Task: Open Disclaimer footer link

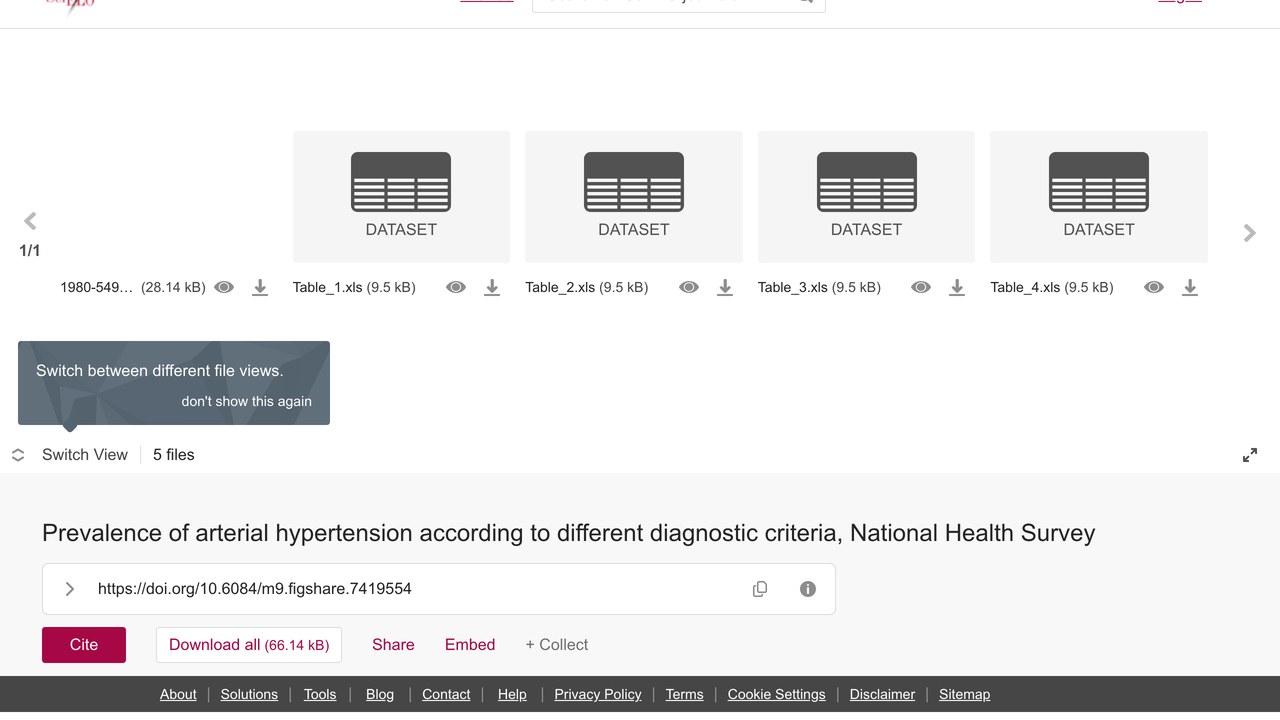Action: coord(882,694)
